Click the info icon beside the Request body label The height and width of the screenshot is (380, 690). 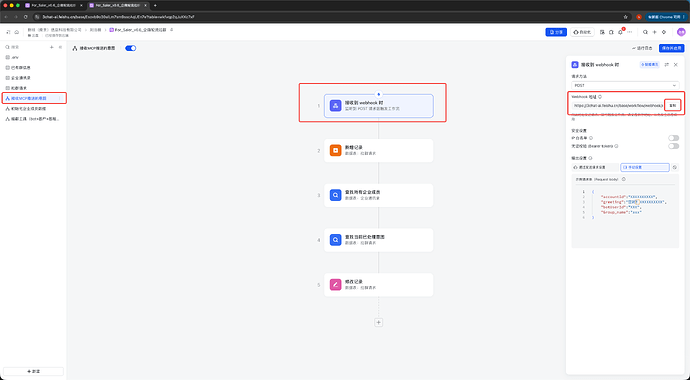[624, 179]
